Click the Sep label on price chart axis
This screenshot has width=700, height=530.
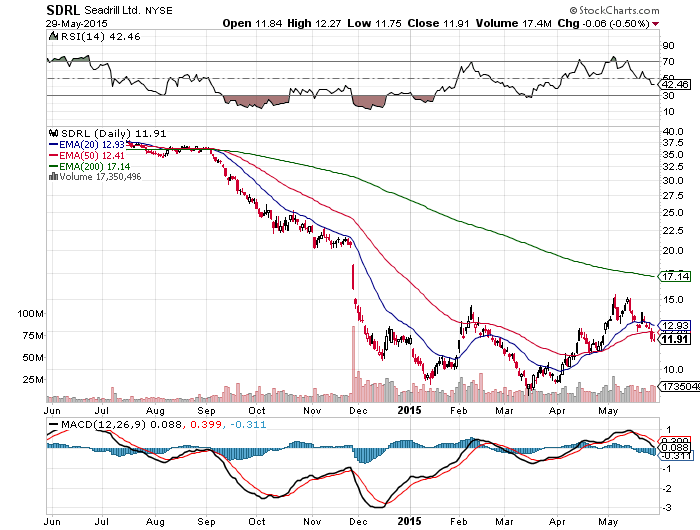(x=206, y=410)
